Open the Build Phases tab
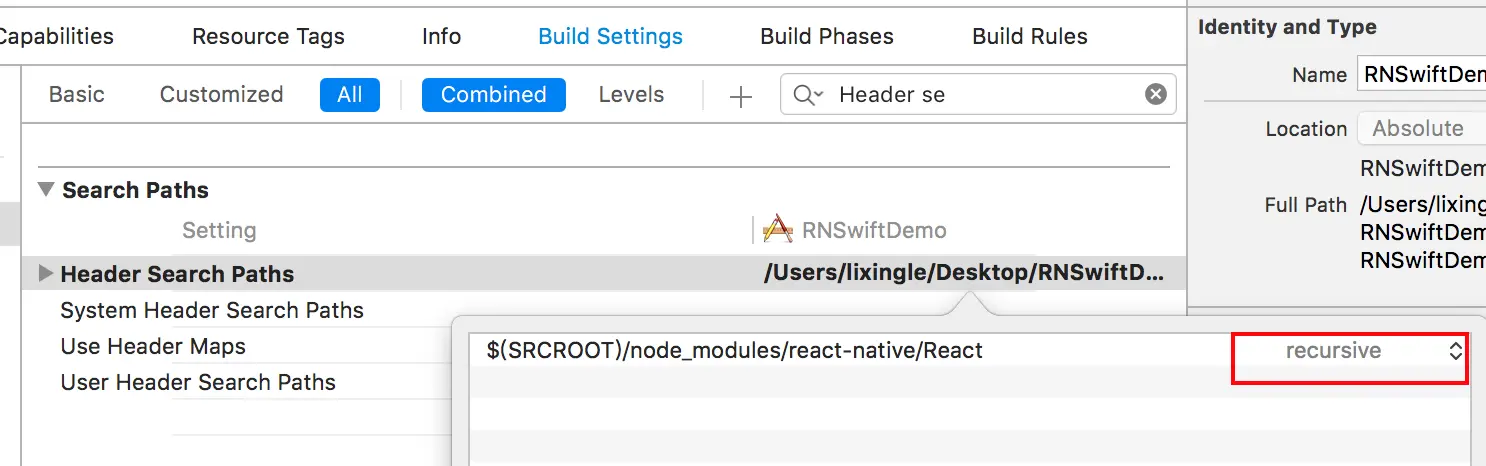Image resolution: width=1486 pixels, height=466 pixels. click(826, 37)
